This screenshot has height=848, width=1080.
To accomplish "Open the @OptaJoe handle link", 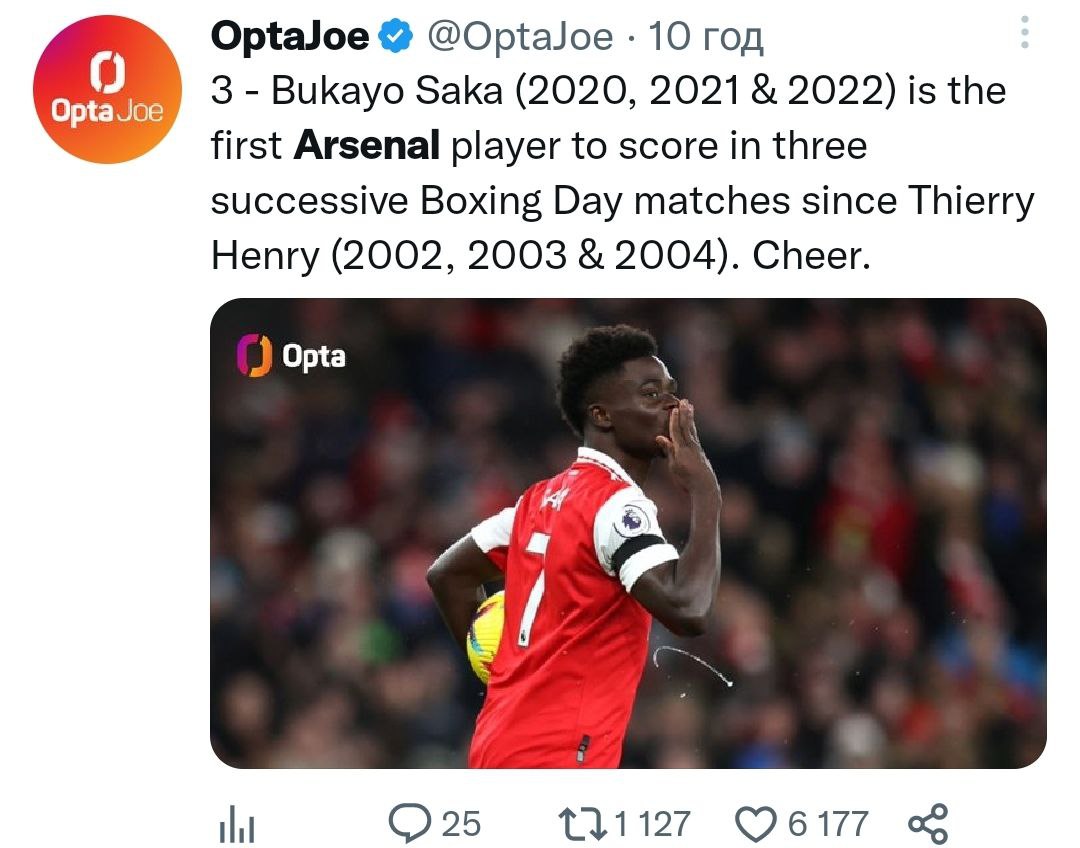I will pyautogui.click(x=520, y=37).
